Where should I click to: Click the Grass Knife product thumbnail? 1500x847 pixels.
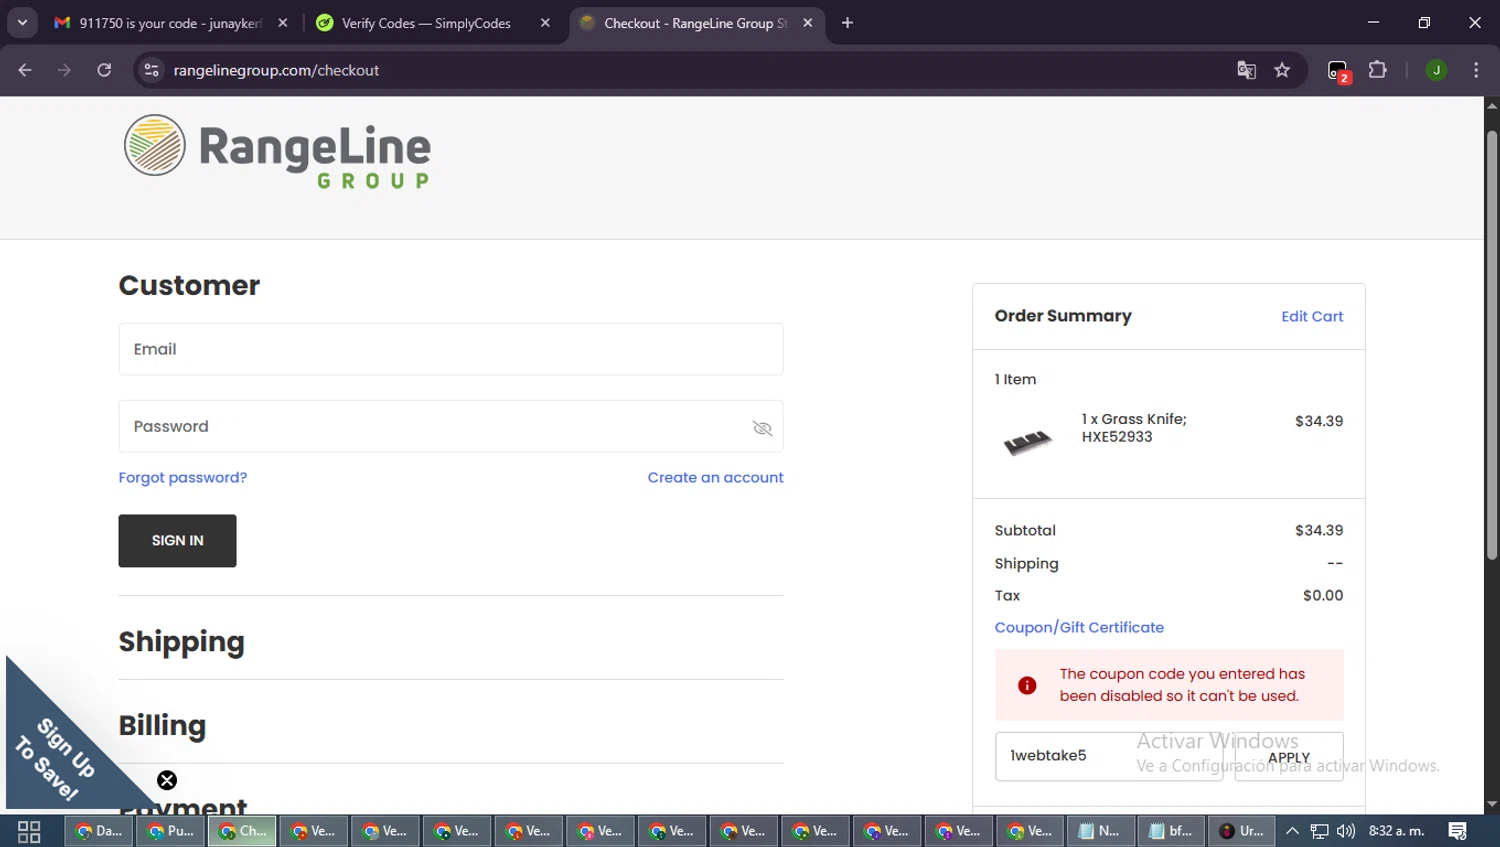coord(1027,441)
